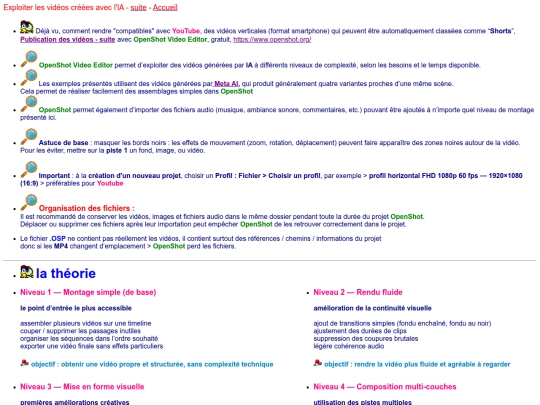The image size is (540, 405).
Task: Click 'Niveau 1 — Montage simple (de base)' heading
Action: click(x=88, y=292)
